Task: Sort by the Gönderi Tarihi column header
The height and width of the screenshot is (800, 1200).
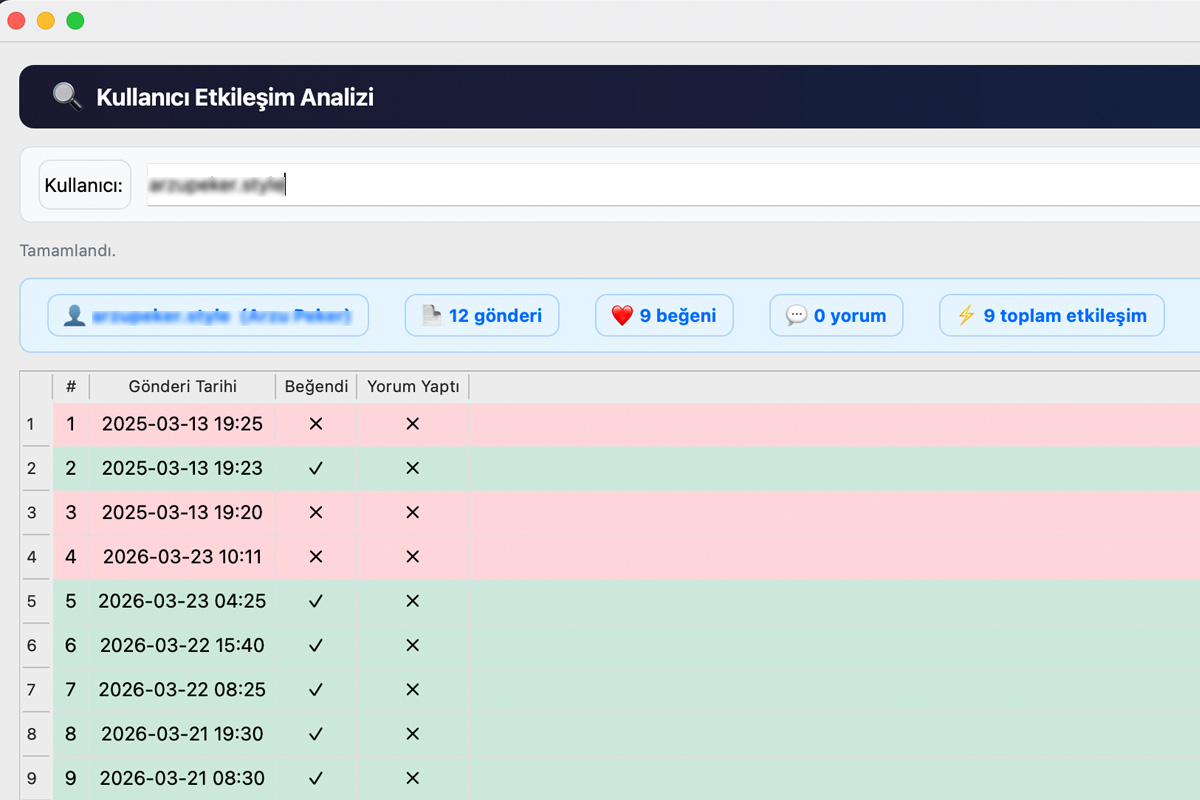Action: [x=182, y=387]
